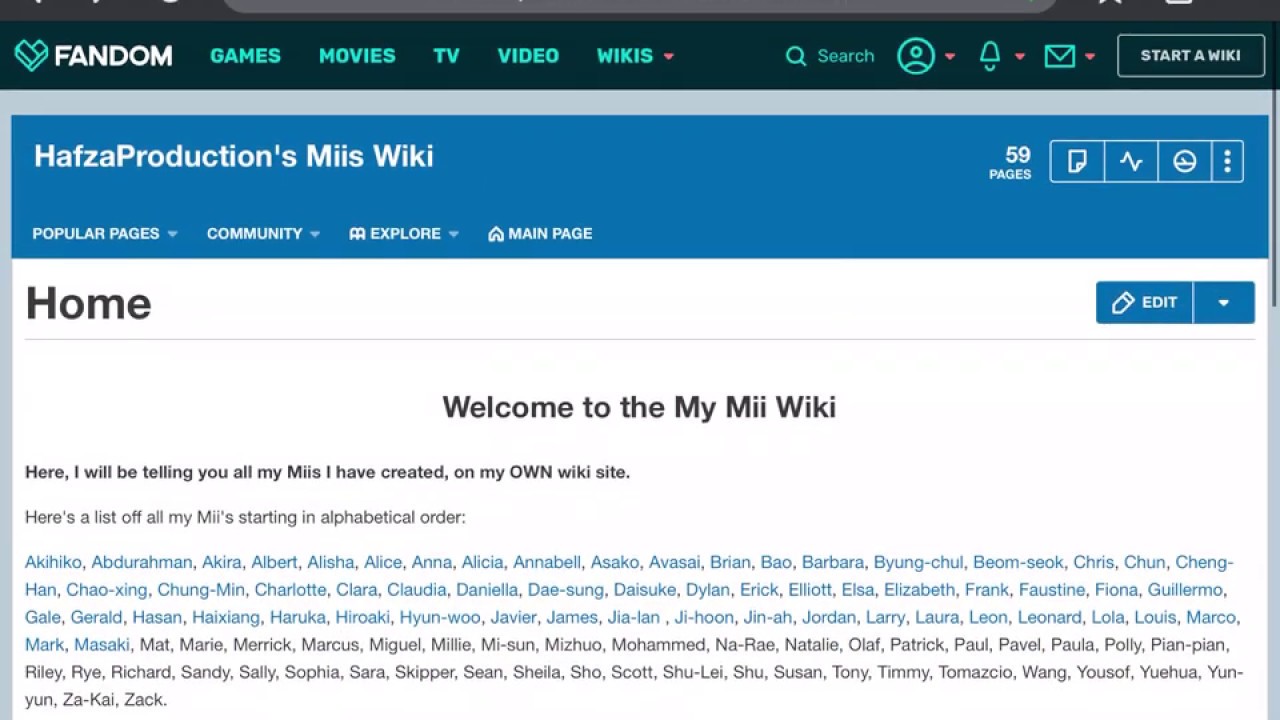
Task: Click the Edit page button
Action: pos(1145,302)
